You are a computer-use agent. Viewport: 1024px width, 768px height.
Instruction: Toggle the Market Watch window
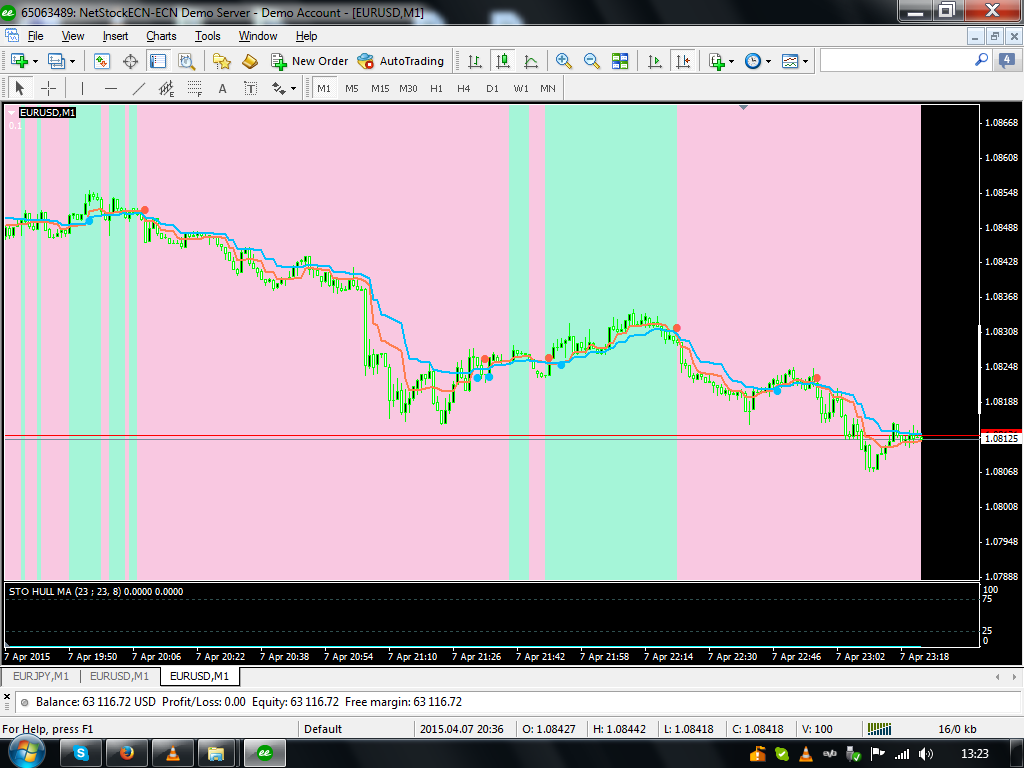point(101,61)
